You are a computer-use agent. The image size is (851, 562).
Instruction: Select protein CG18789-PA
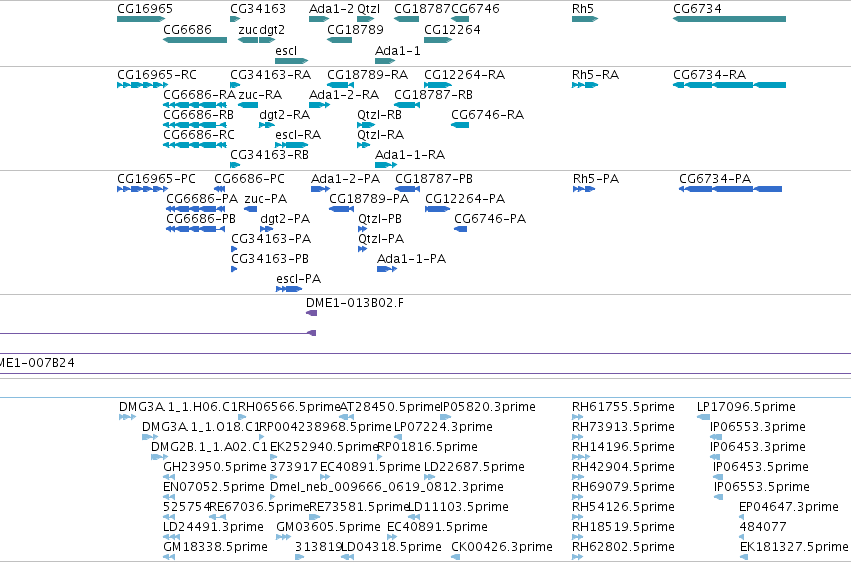click(341, 209)
